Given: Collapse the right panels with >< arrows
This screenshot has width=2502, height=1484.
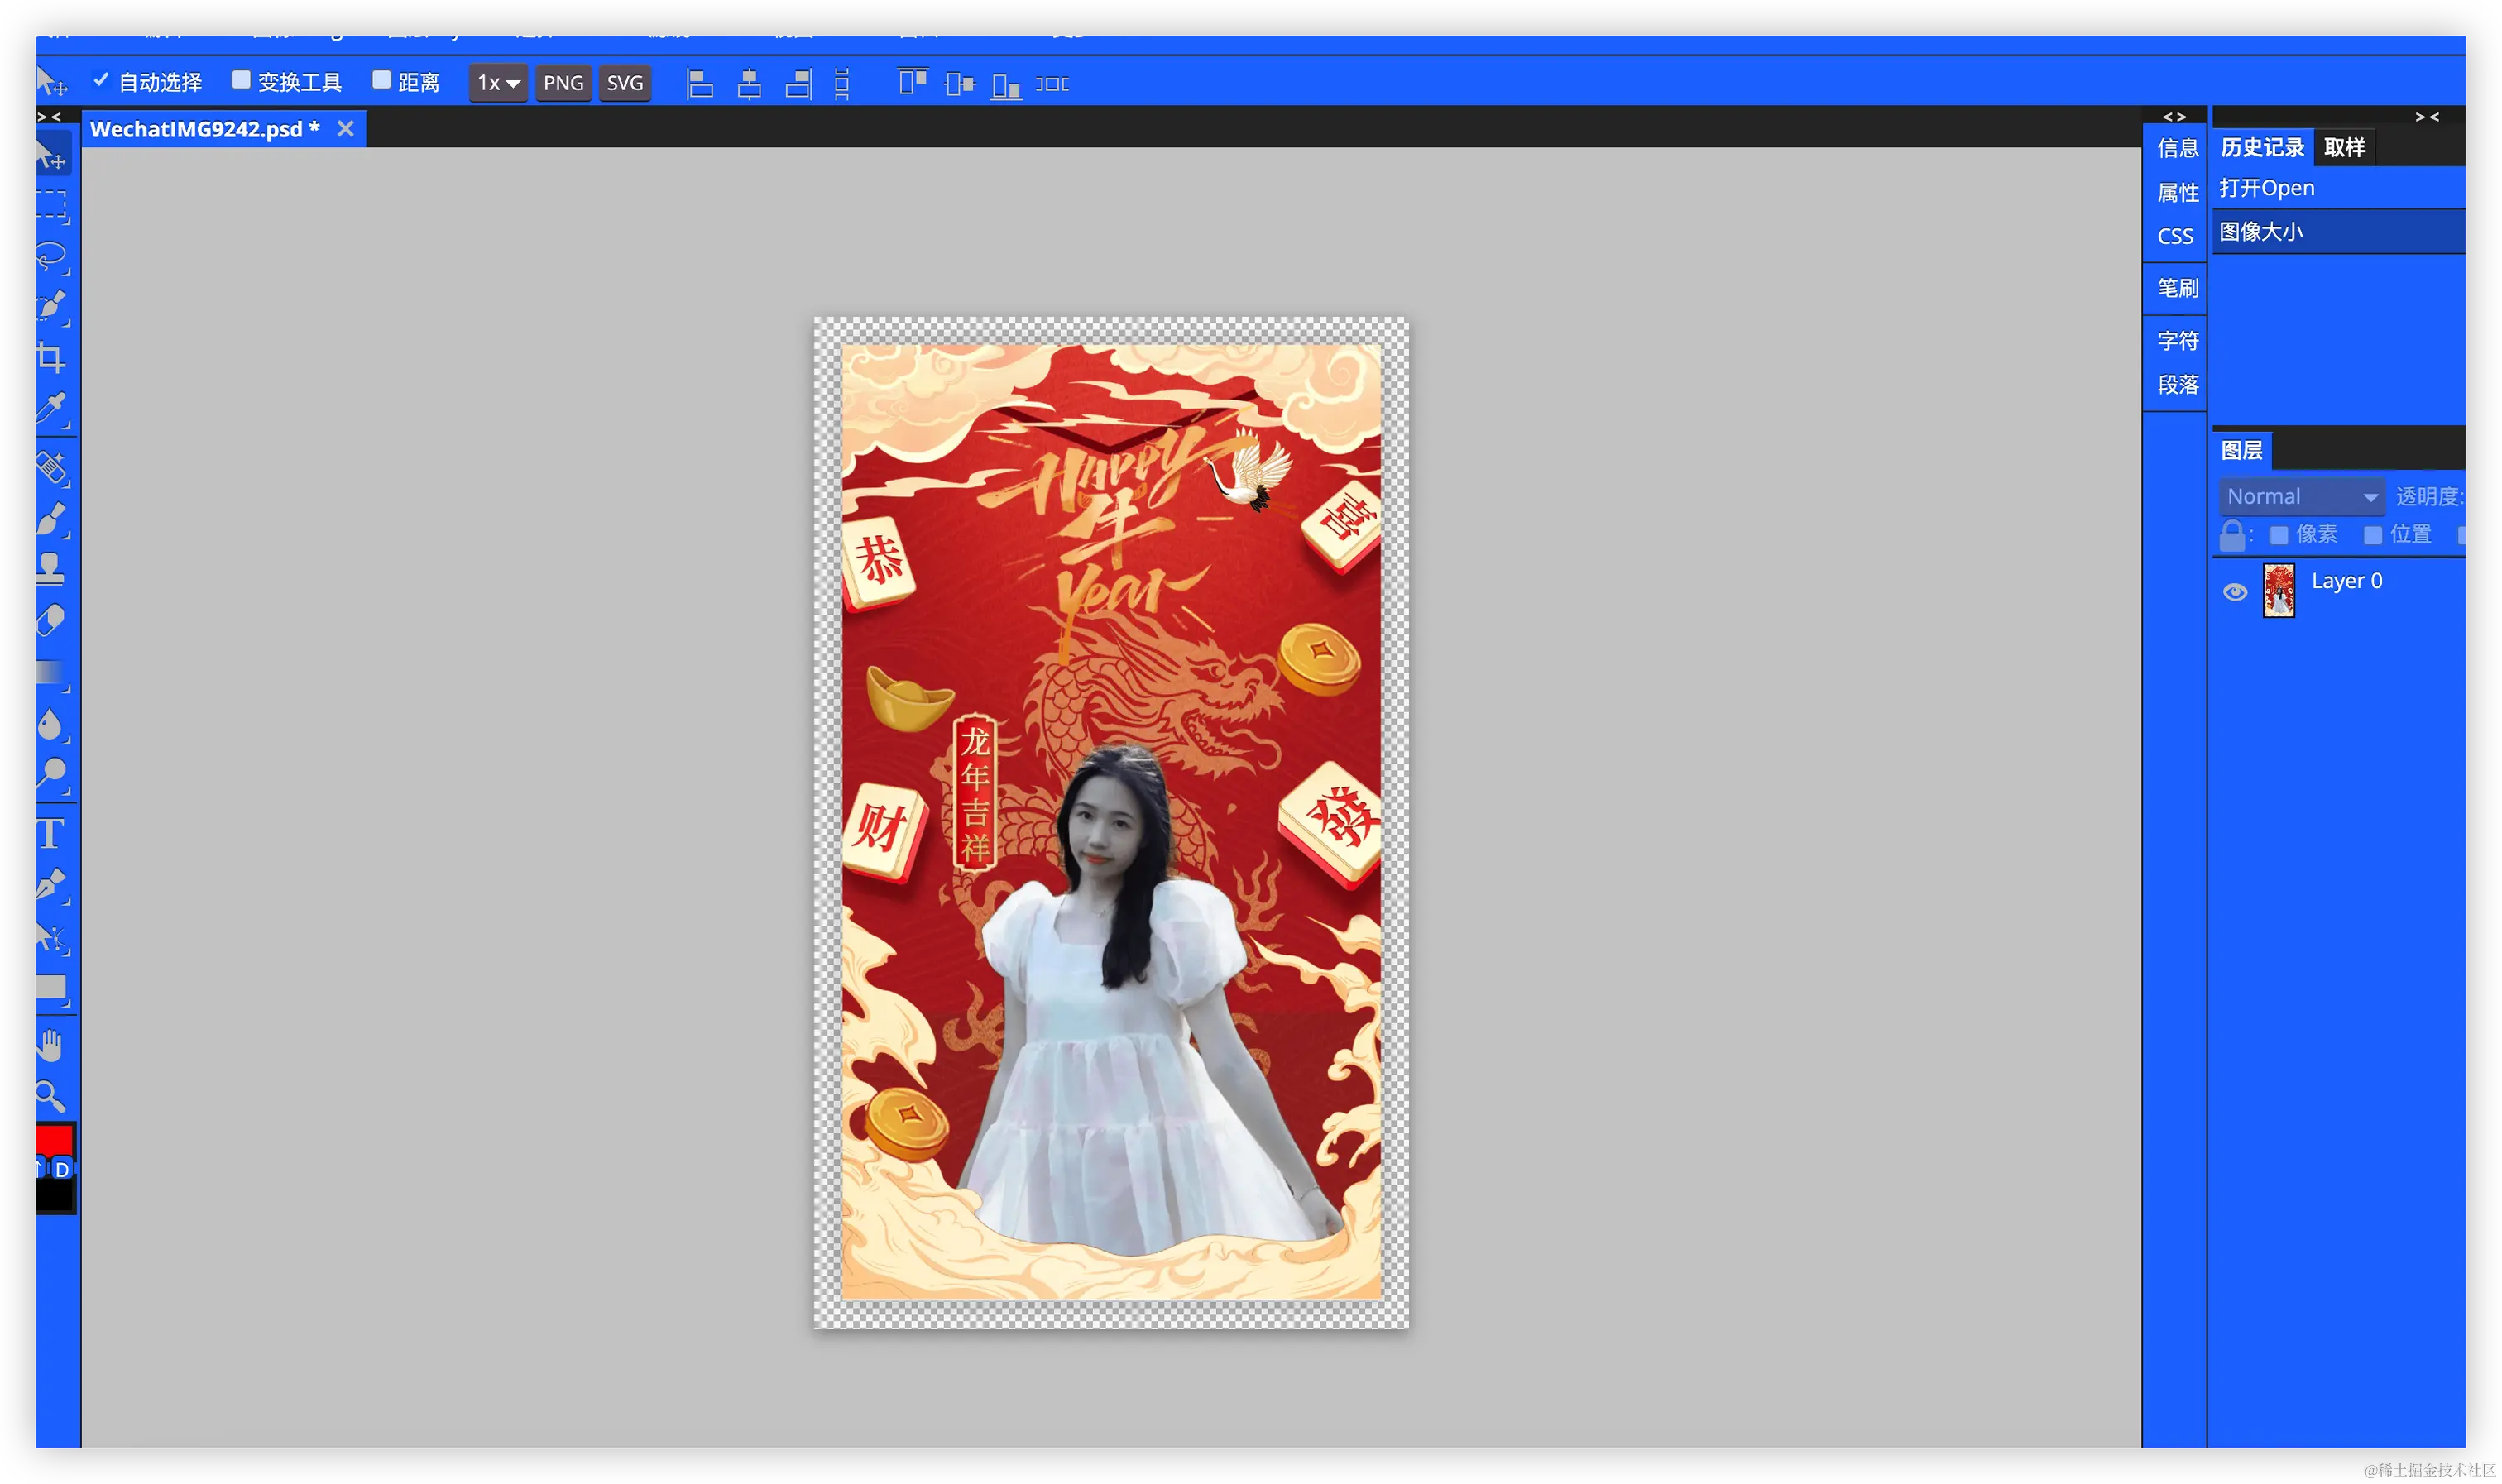Looking at the screenshot, I should click(x=2427, y=117).
